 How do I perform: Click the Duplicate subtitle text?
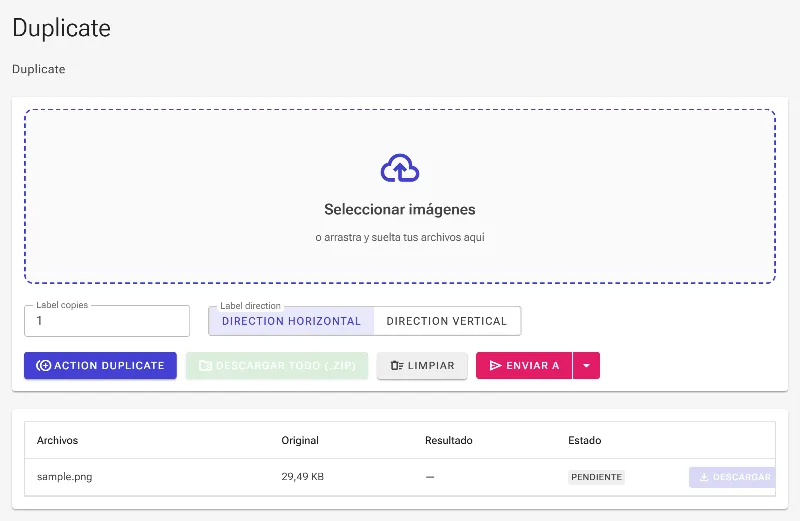pyautogui.click(x=39, y=69)
